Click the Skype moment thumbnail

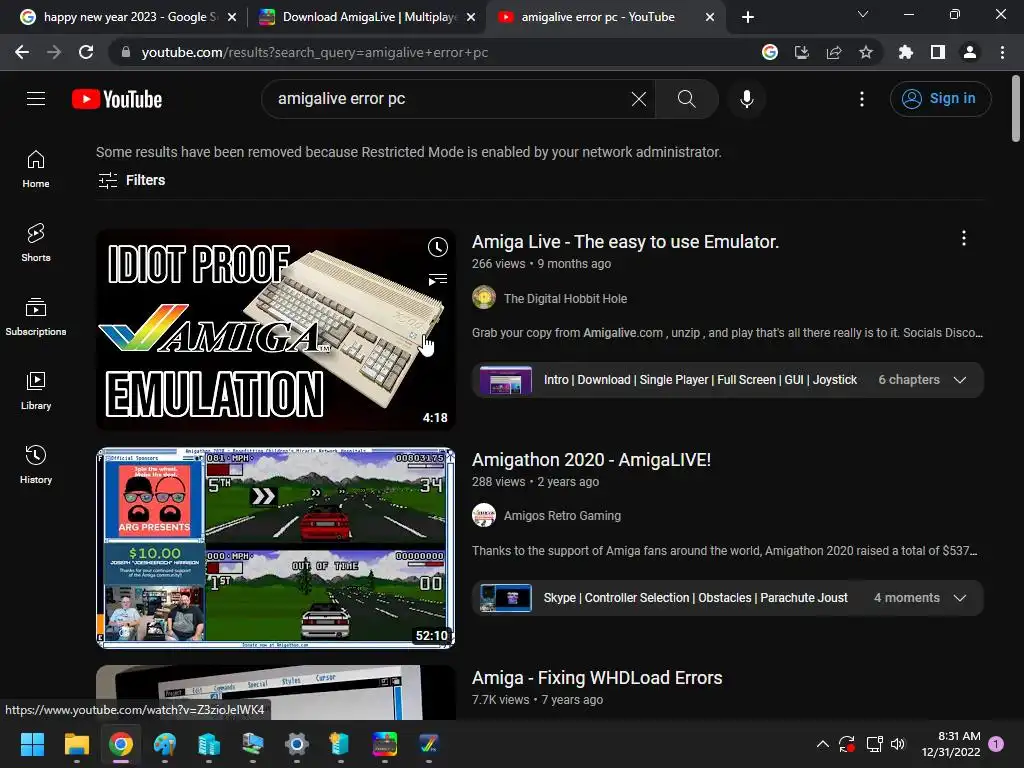coord(505,598)
